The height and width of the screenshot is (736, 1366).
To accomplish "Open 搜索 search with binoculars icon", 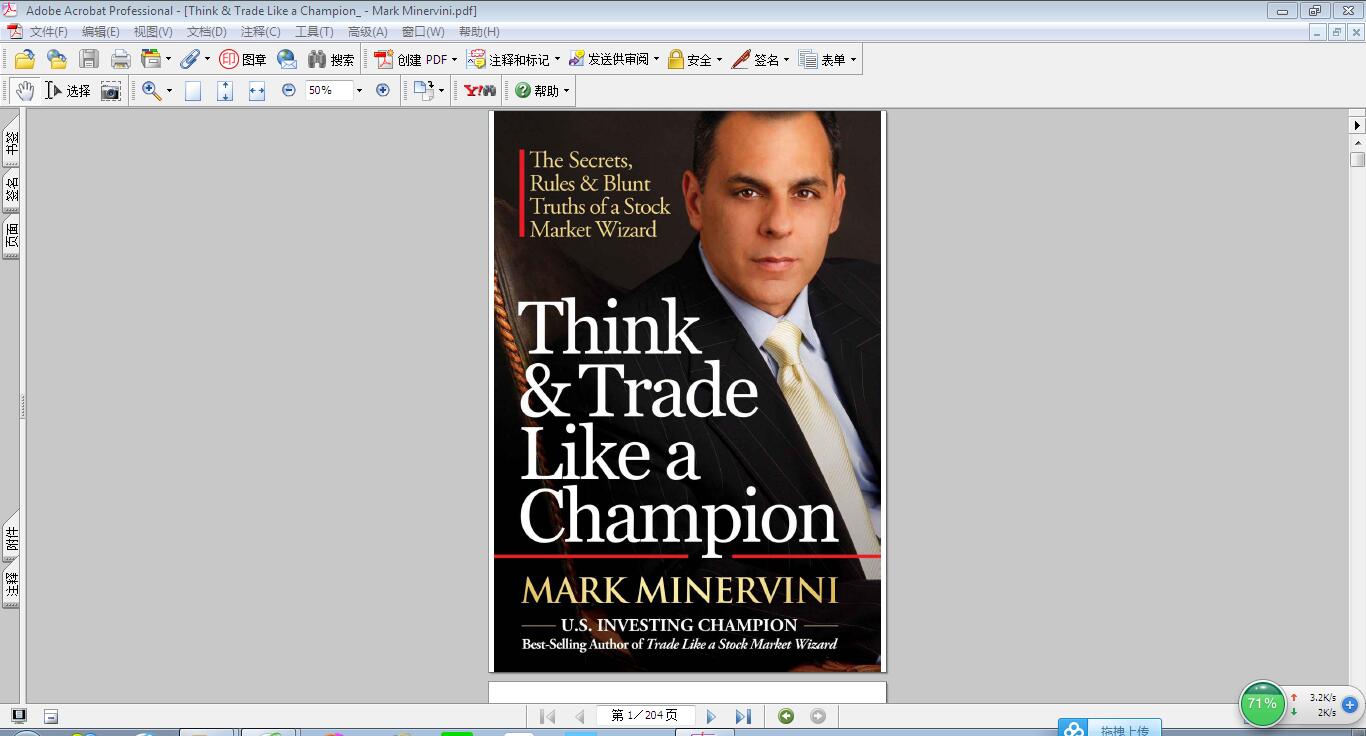I will coord(331,60).
